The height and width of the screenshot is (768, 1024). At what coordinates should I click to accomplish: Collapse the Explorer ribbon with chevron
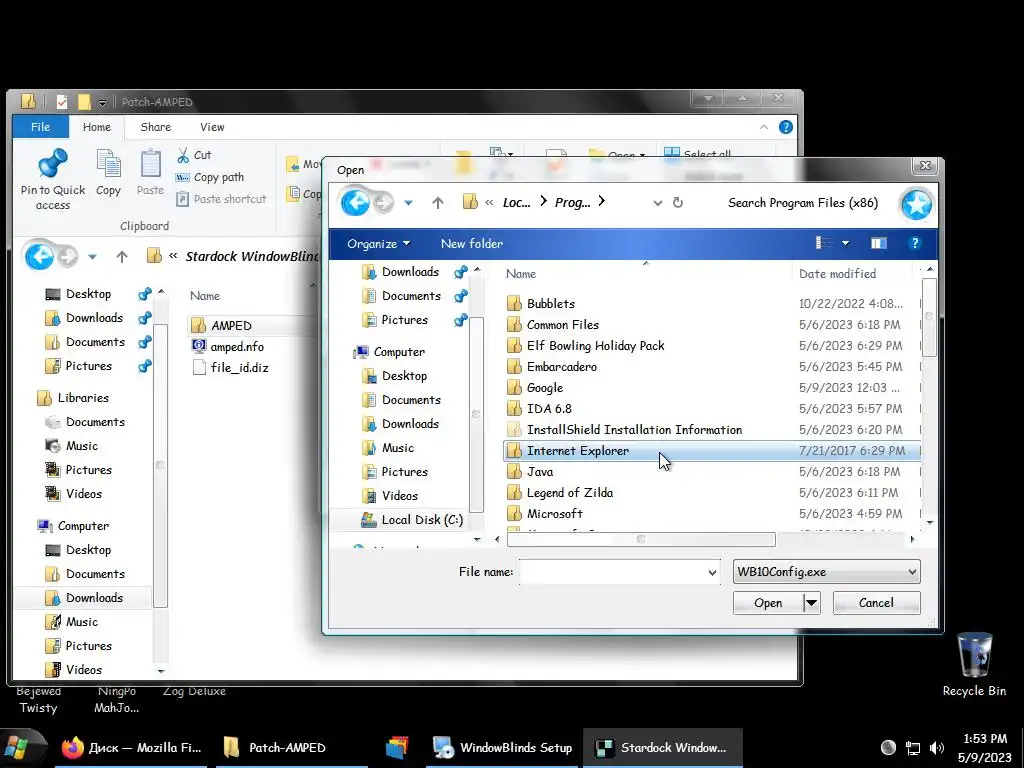coord(763,127)
